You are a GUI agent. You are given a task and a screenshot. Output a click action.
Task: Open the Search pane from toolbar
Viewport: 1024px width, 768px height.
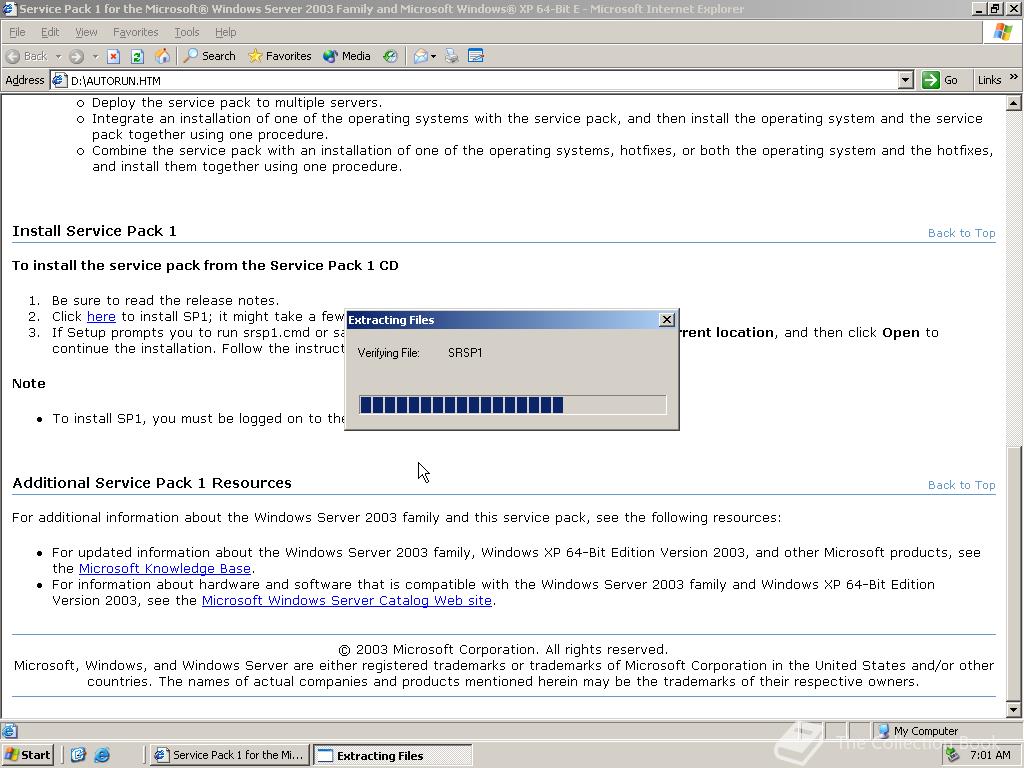coord(209,56)
